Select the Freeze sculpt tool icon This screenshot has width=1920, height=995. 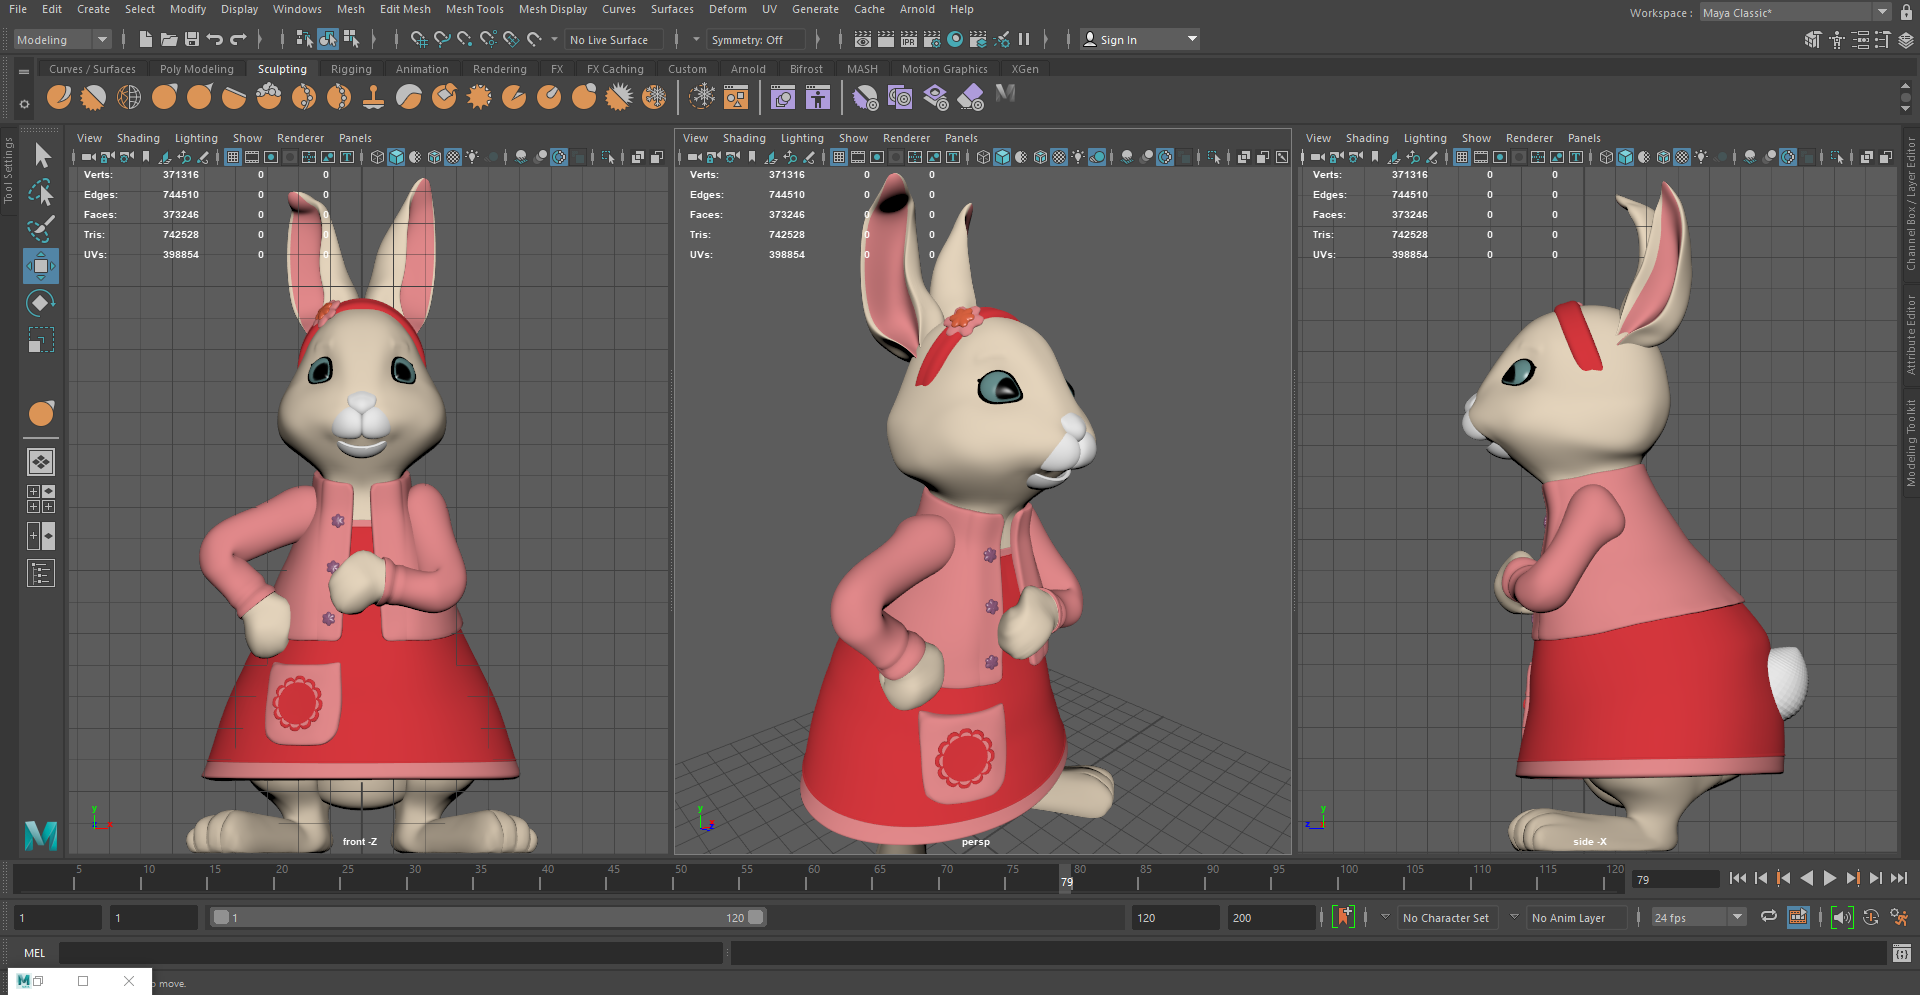pyautogui.click(x=655, y=97)
